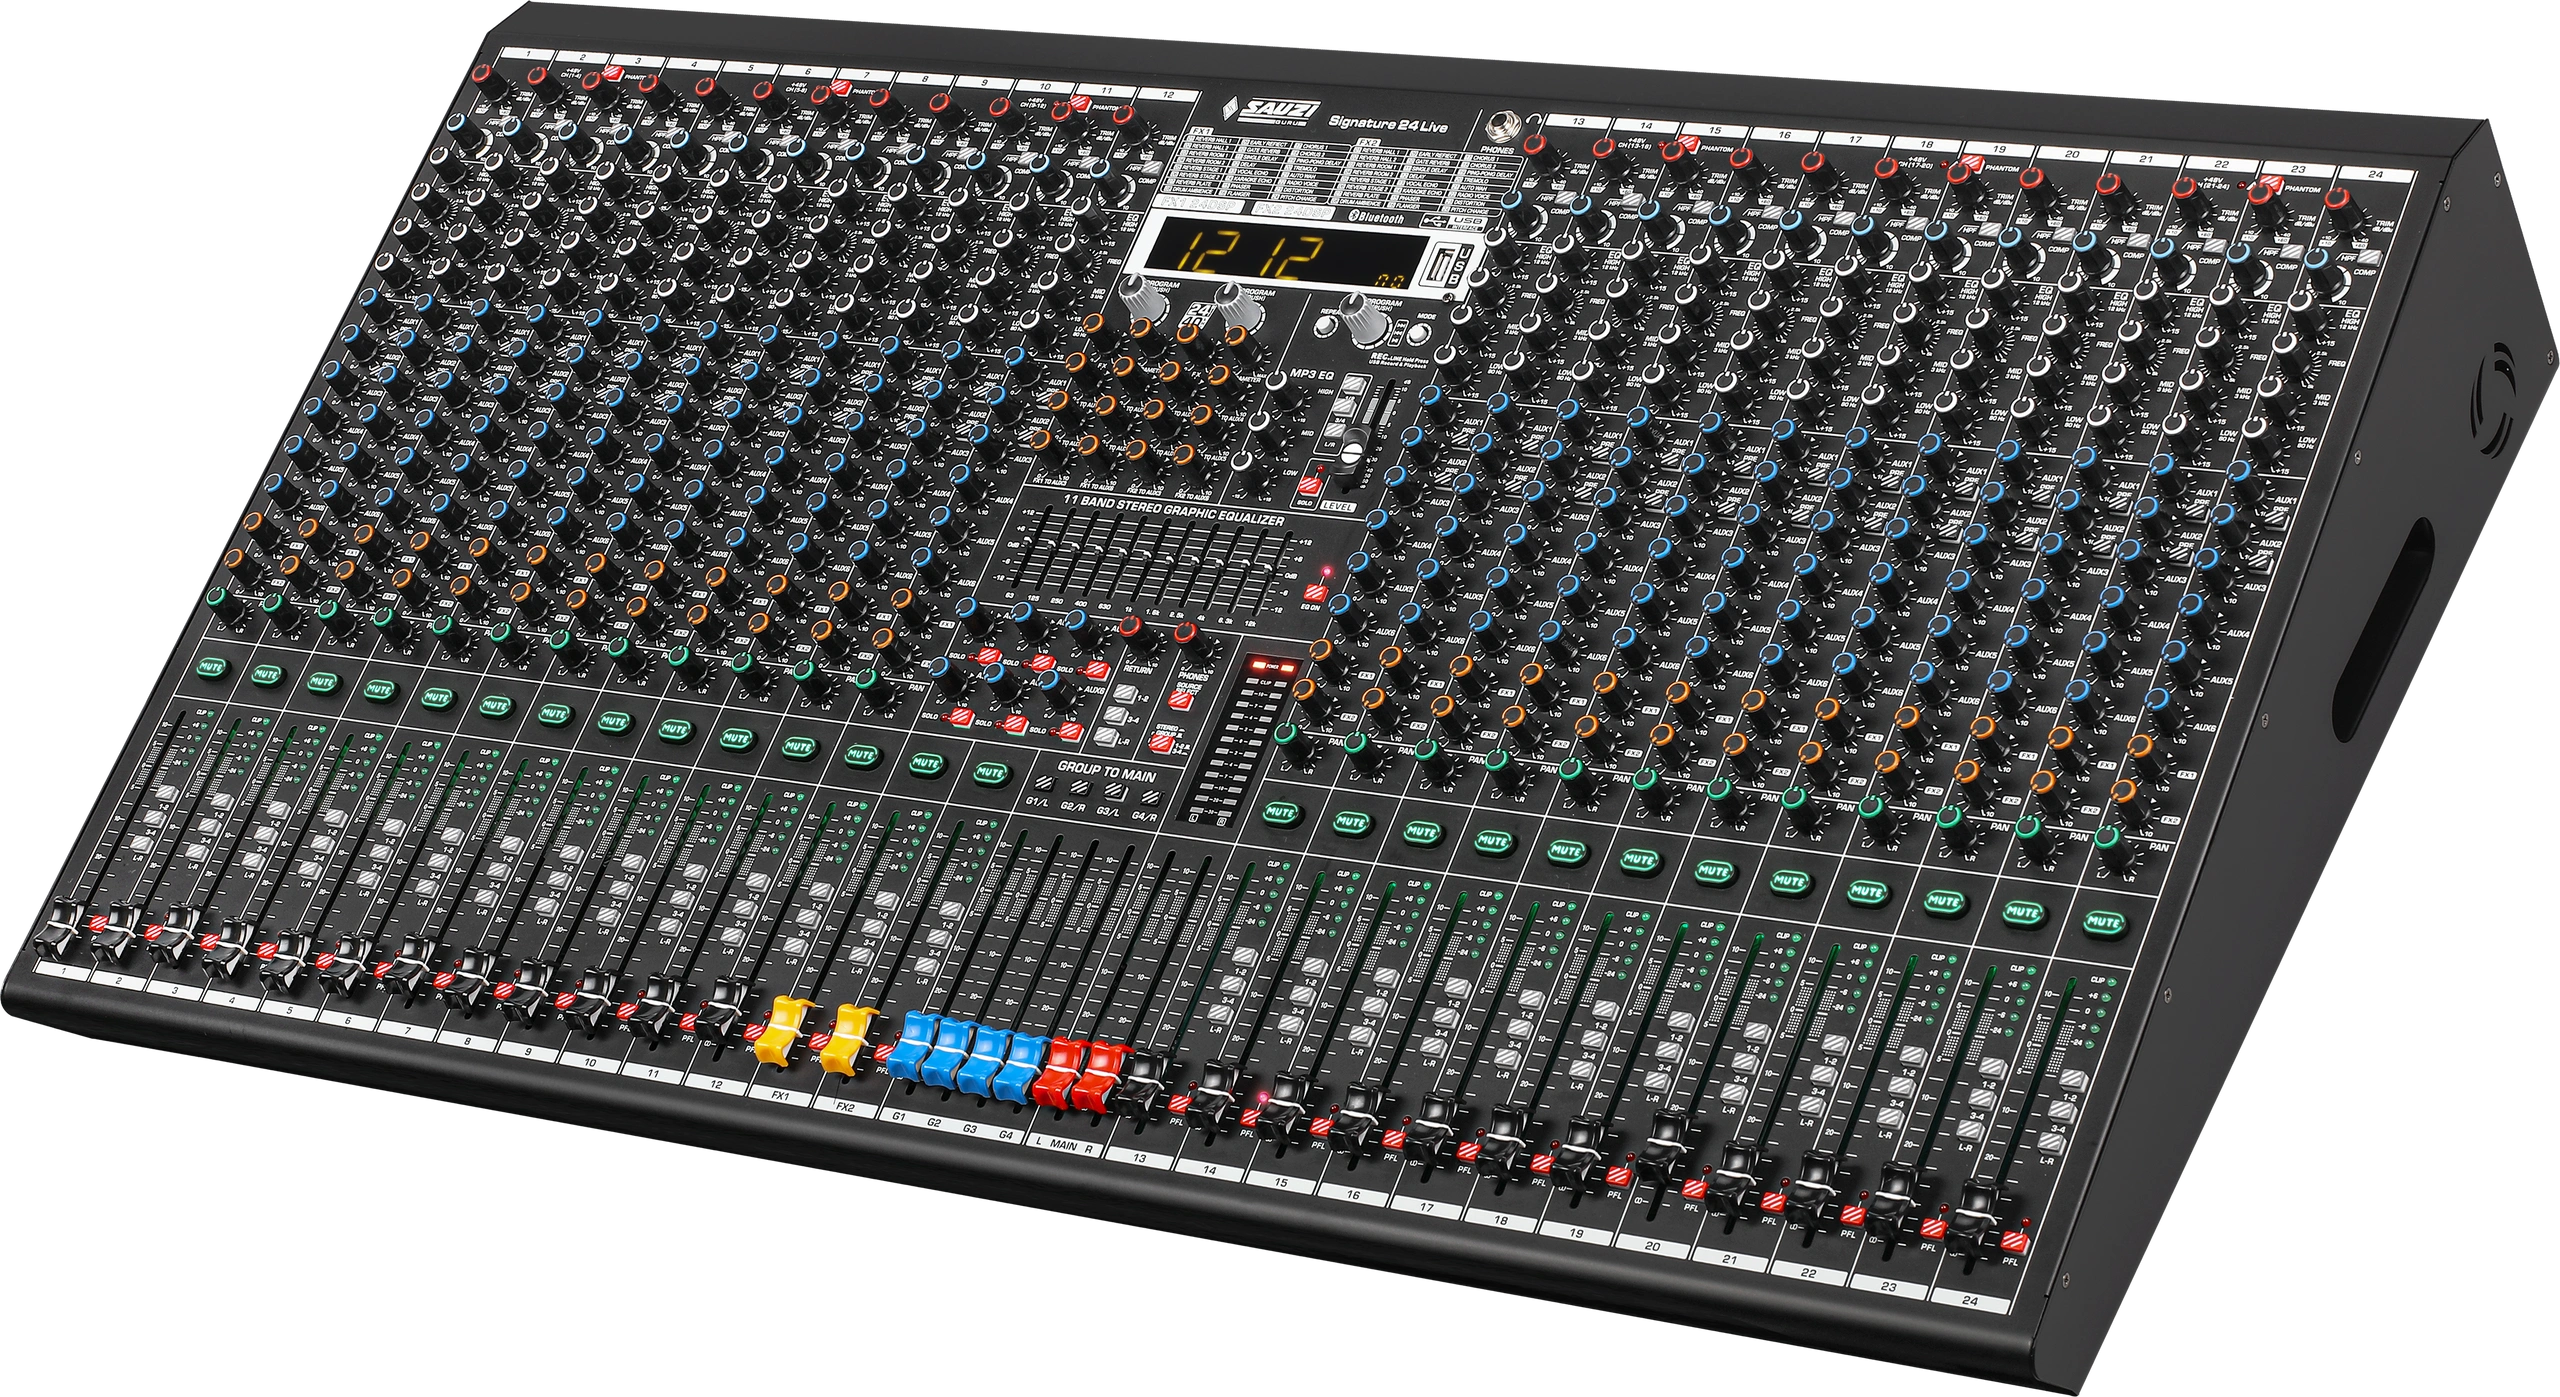This screenshot has width=2560, height=1397.
Task: Mute channel 1 with its green MUTE button
Action: [x=210, y=667]
